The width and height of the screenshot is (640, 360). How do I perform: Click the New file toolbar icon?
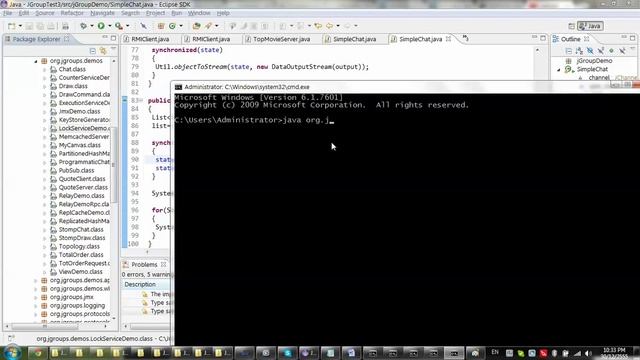click(x=11, y=26)
